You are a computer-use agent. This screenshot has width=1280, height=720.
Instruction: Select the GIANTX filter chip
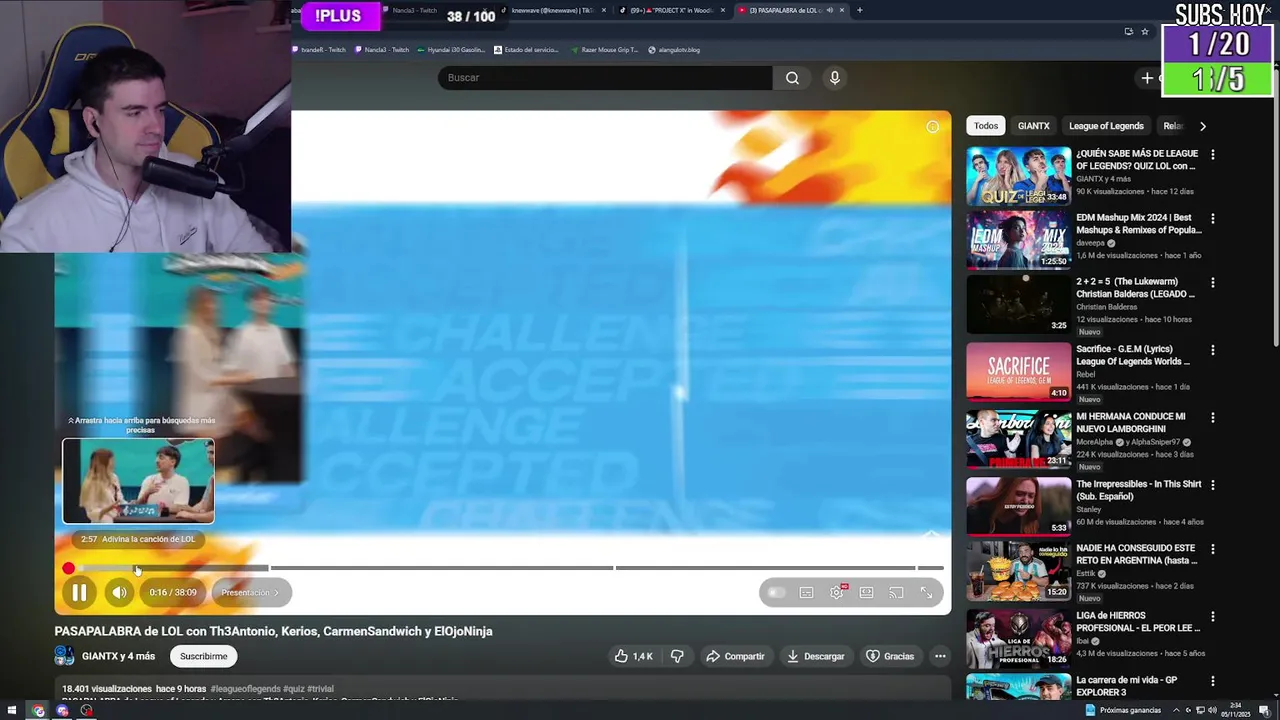pyautogui.click(x=1033, y=126)
